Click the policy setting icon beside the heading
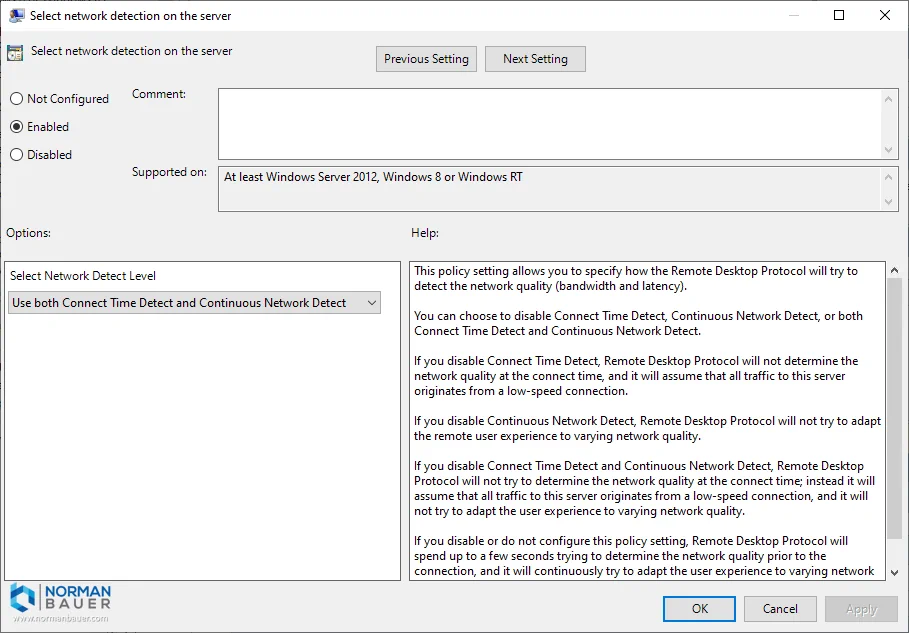 (x=15, y=52)
